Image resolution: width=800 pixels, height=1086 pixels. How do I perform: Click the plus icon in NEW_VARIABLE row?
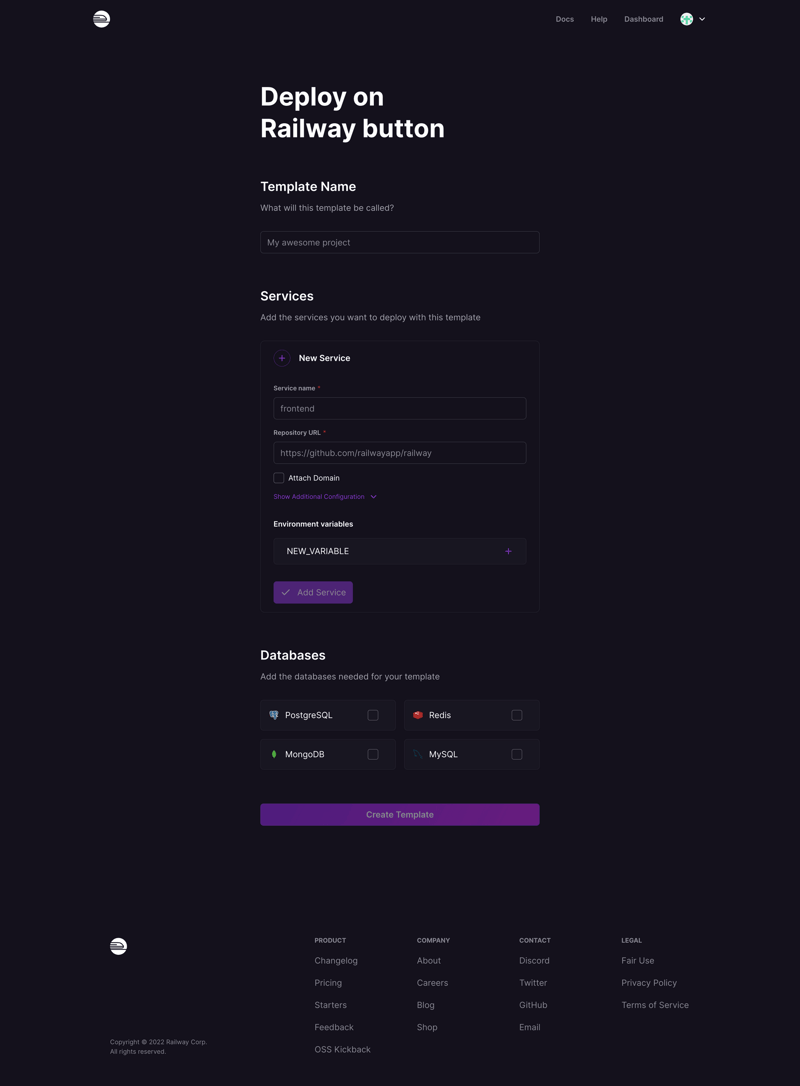508,551
